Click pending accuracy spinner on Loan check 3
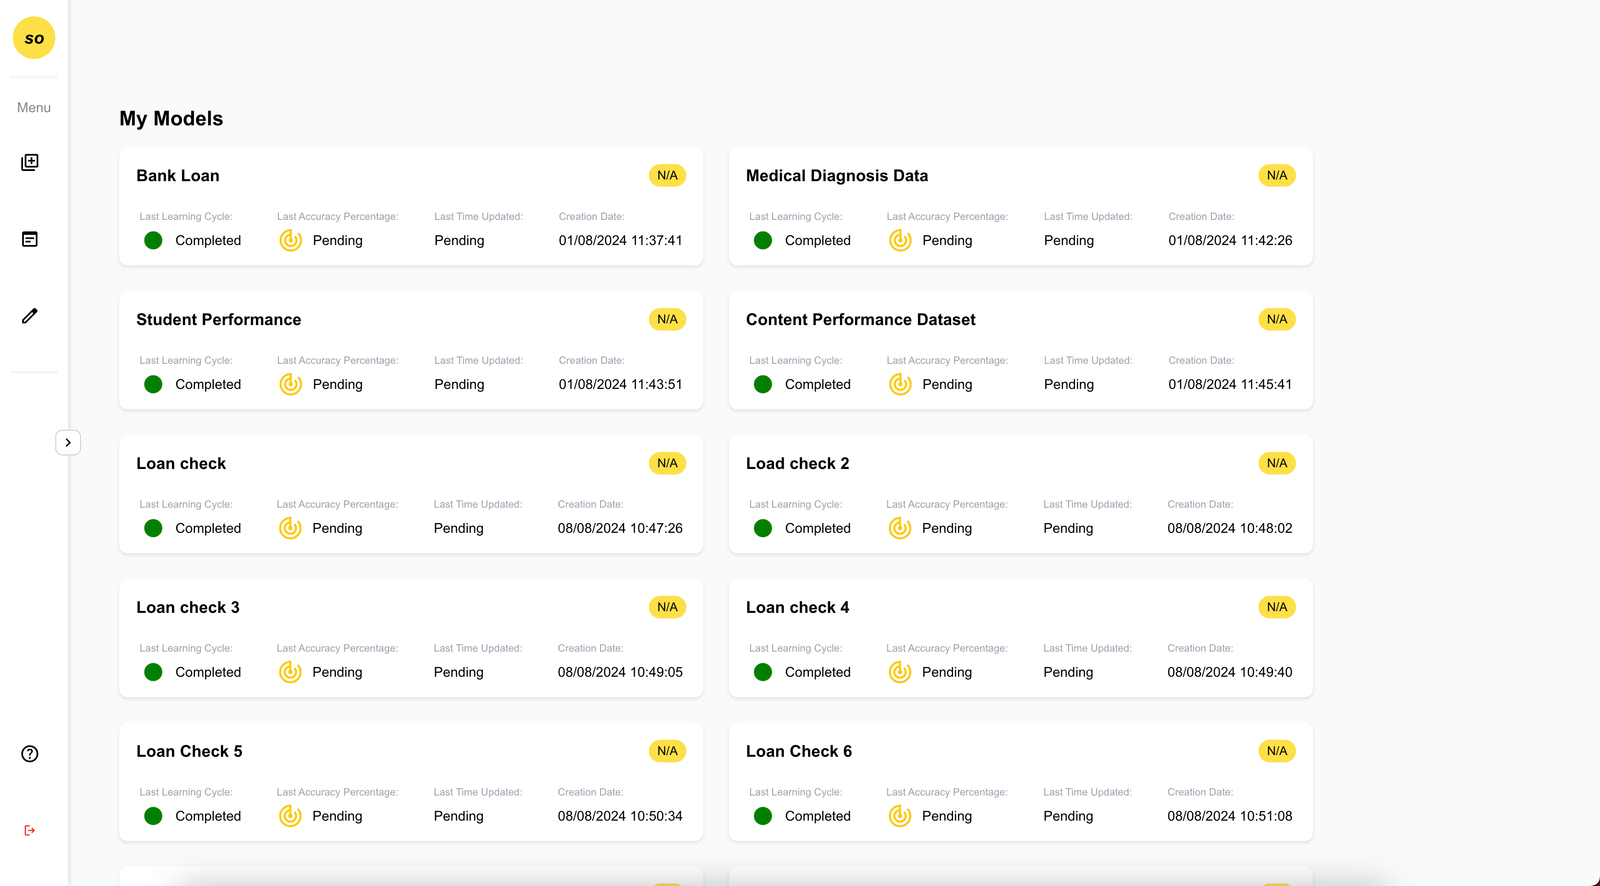1600x886 pixels. [x=291, y=672]
